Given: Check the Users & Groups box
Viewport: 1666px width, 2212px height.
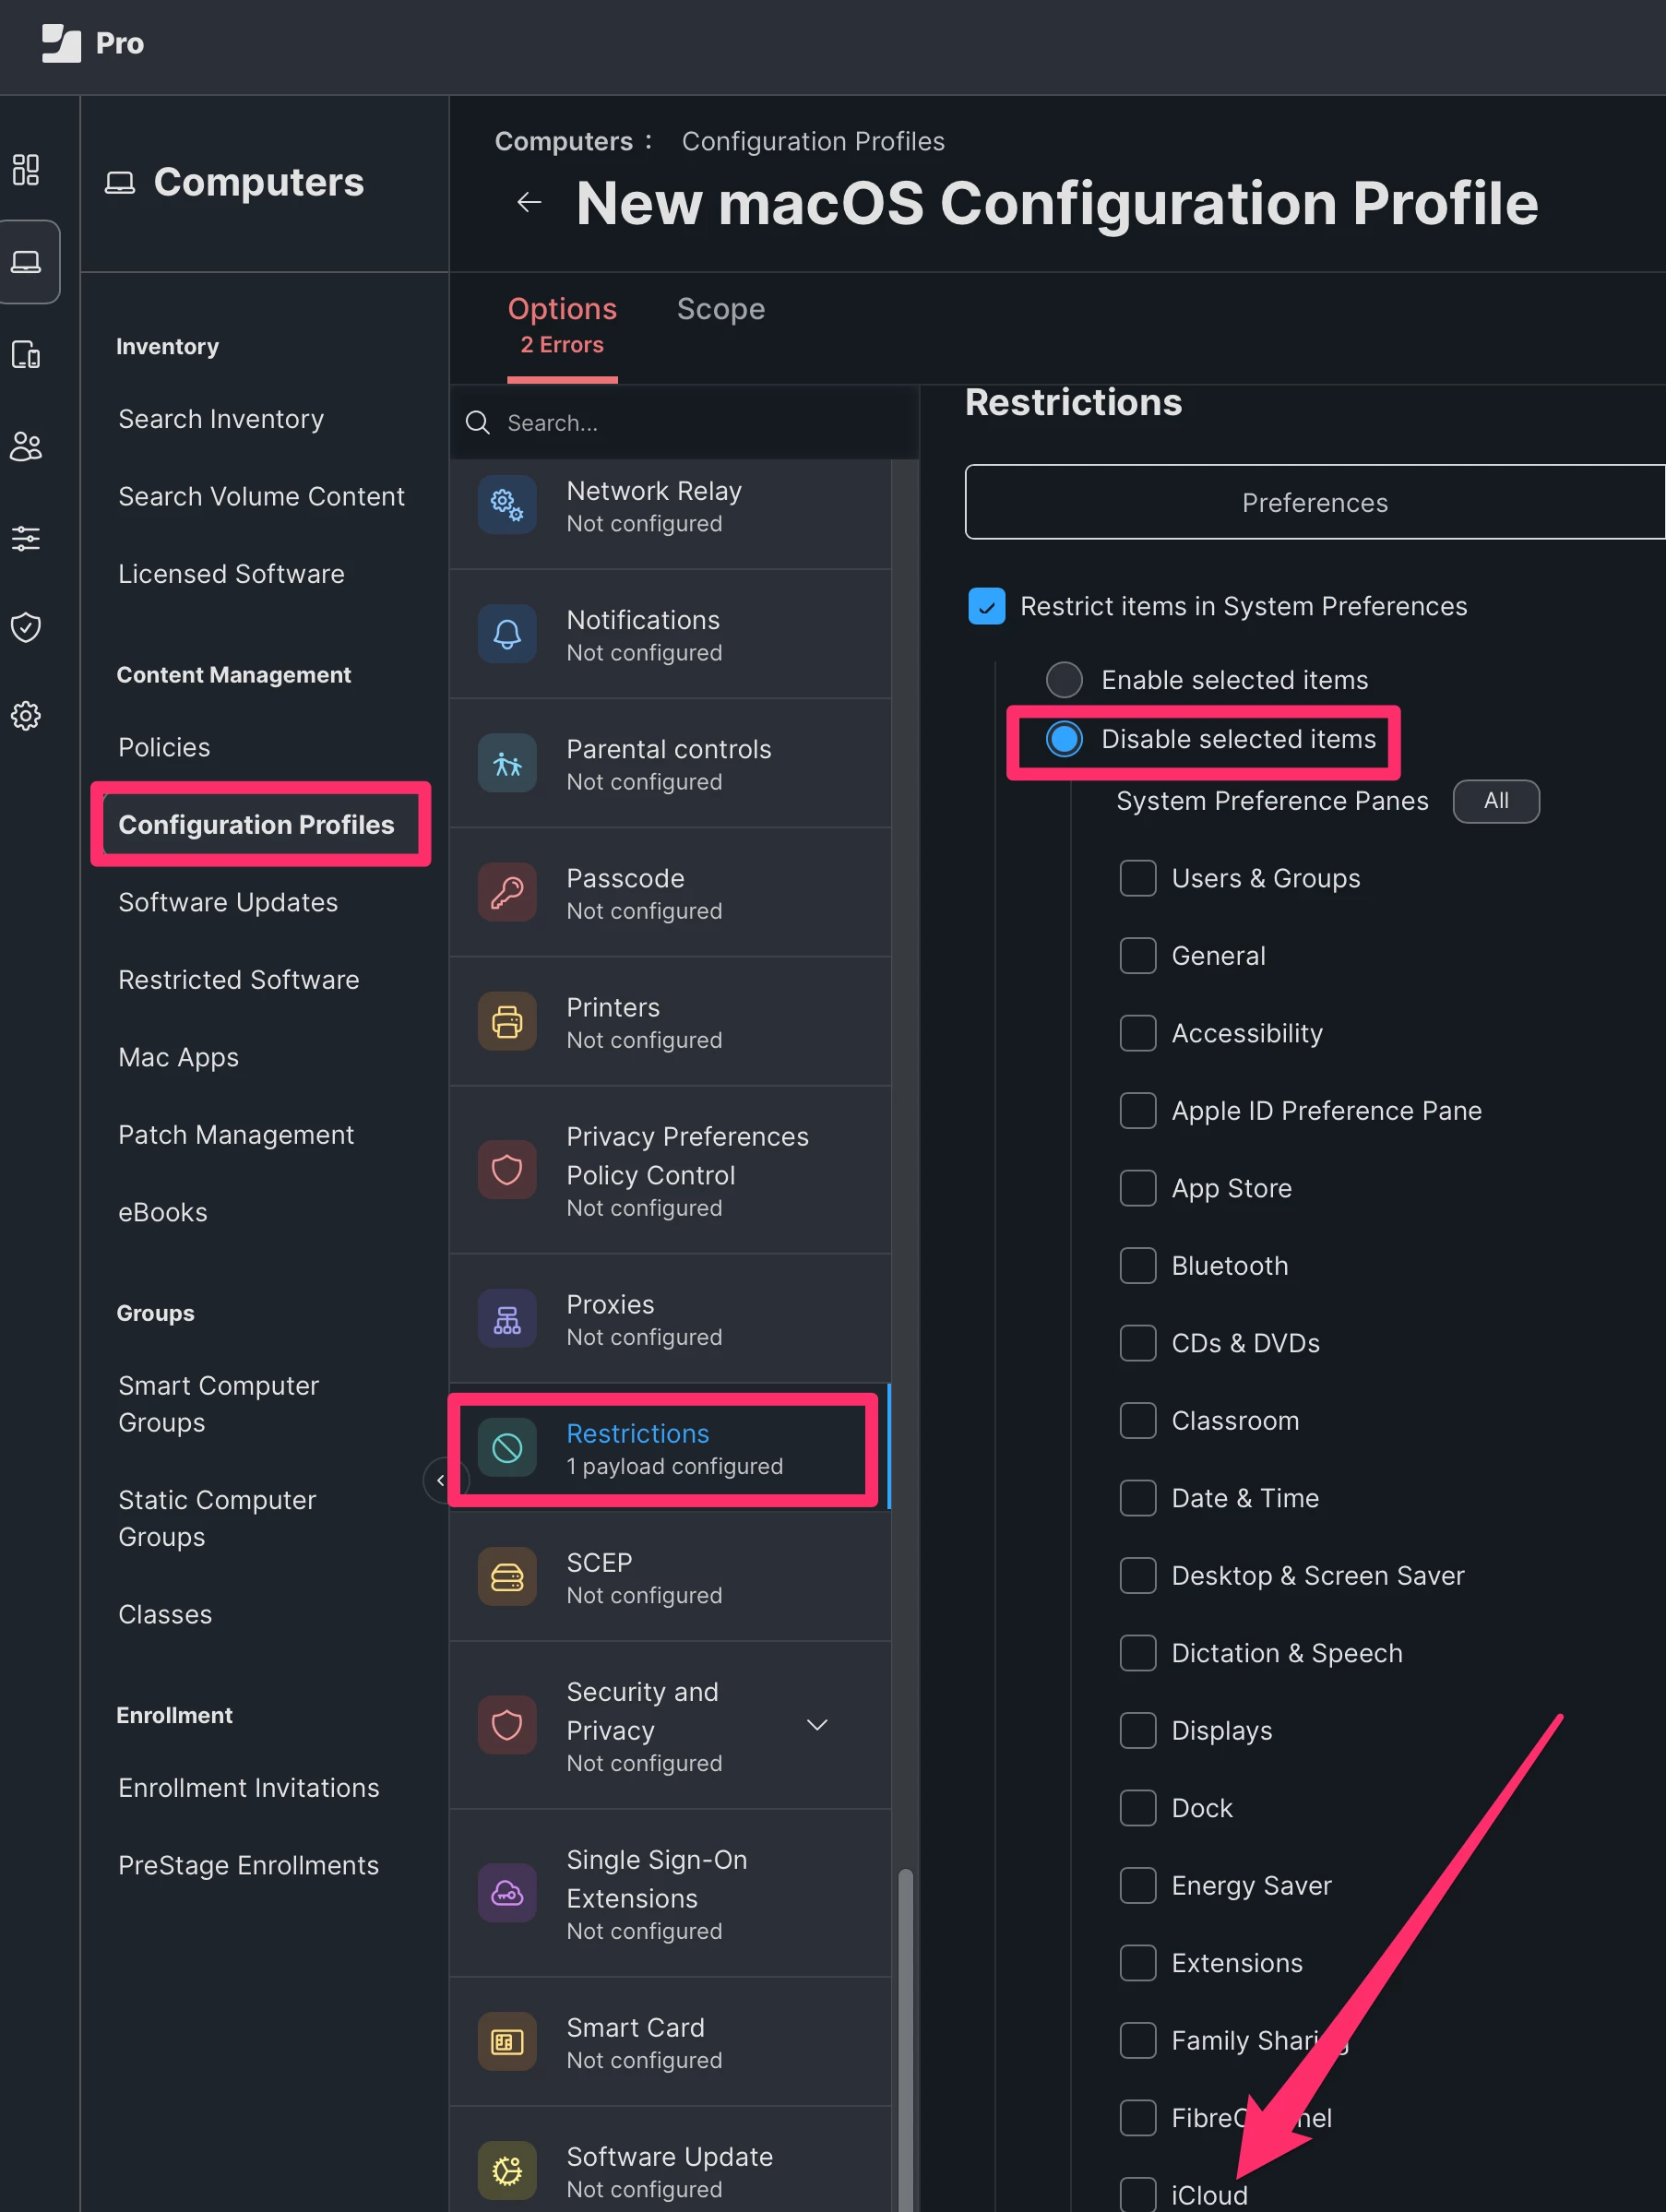Looking at the screenshot, I should (1138, 878).
